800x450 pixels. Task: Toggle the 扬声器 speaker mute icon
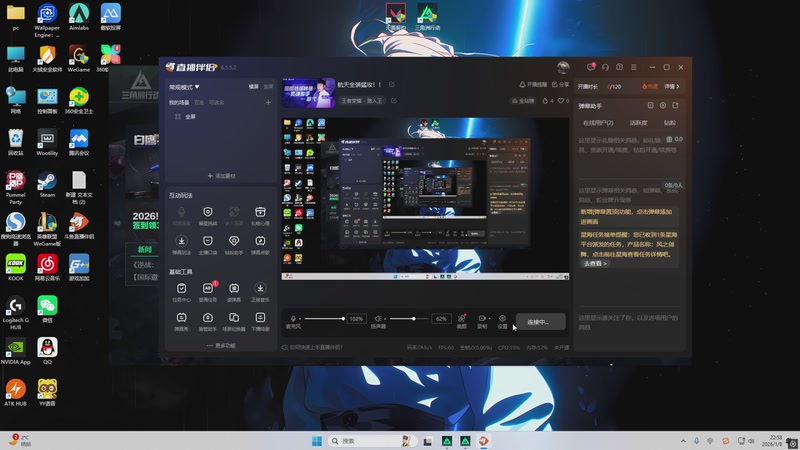pyautogui.click(x=378, y=318)
